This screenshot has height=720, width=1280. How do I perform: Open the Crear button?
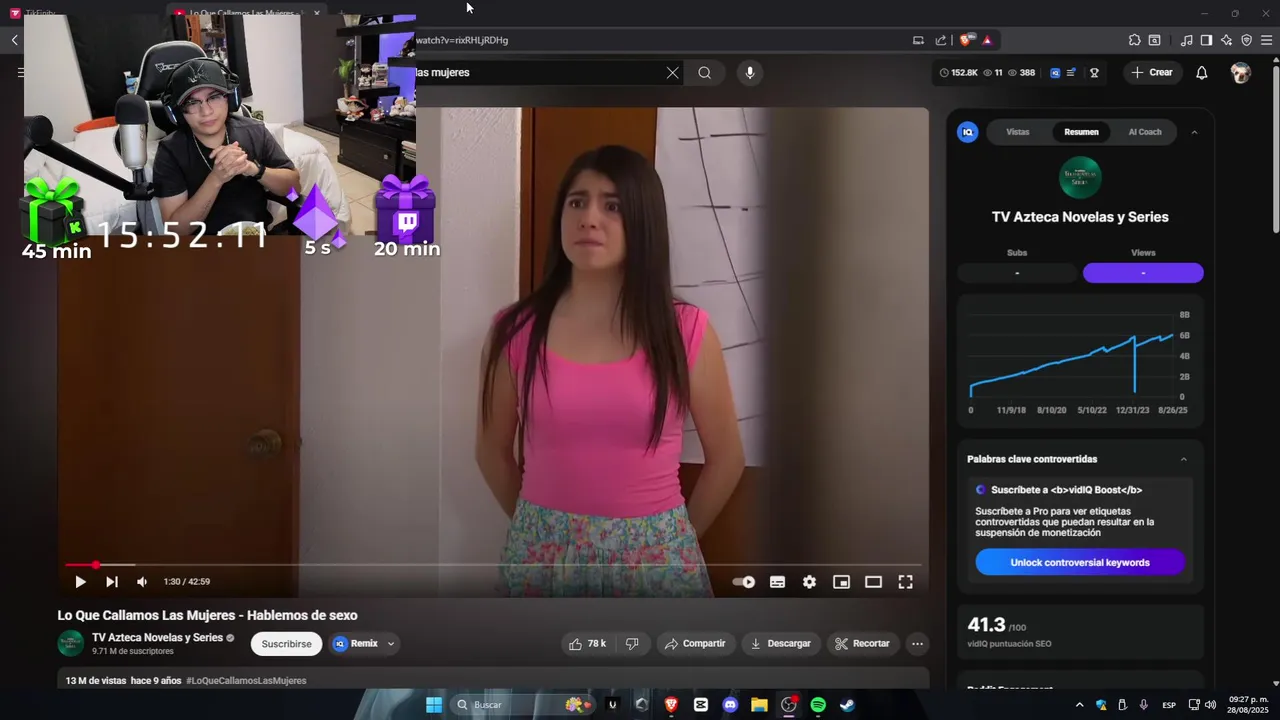click(x=1152, y=72)
